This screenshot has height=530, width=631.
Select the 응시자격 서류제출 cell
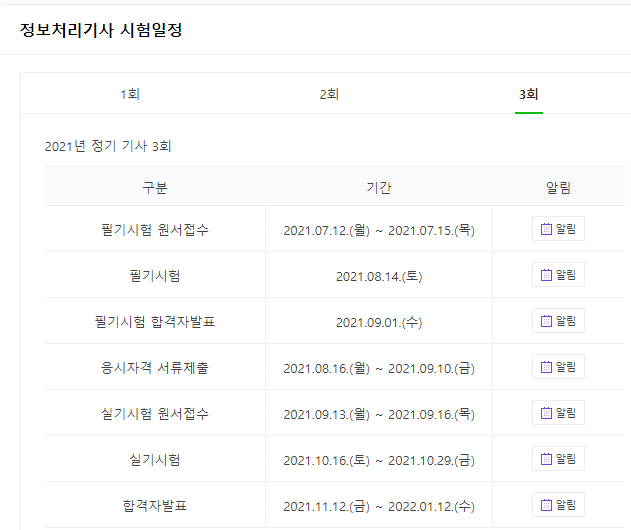point(155,367)
